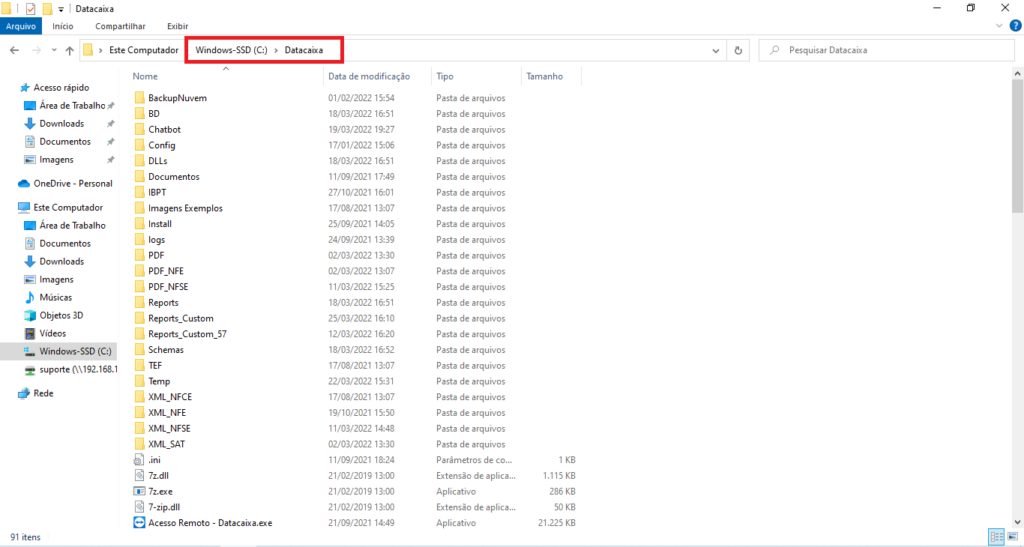The image size is (1024, 547).
Task: Select Rede in navigation pane
Action: [43, 393]
